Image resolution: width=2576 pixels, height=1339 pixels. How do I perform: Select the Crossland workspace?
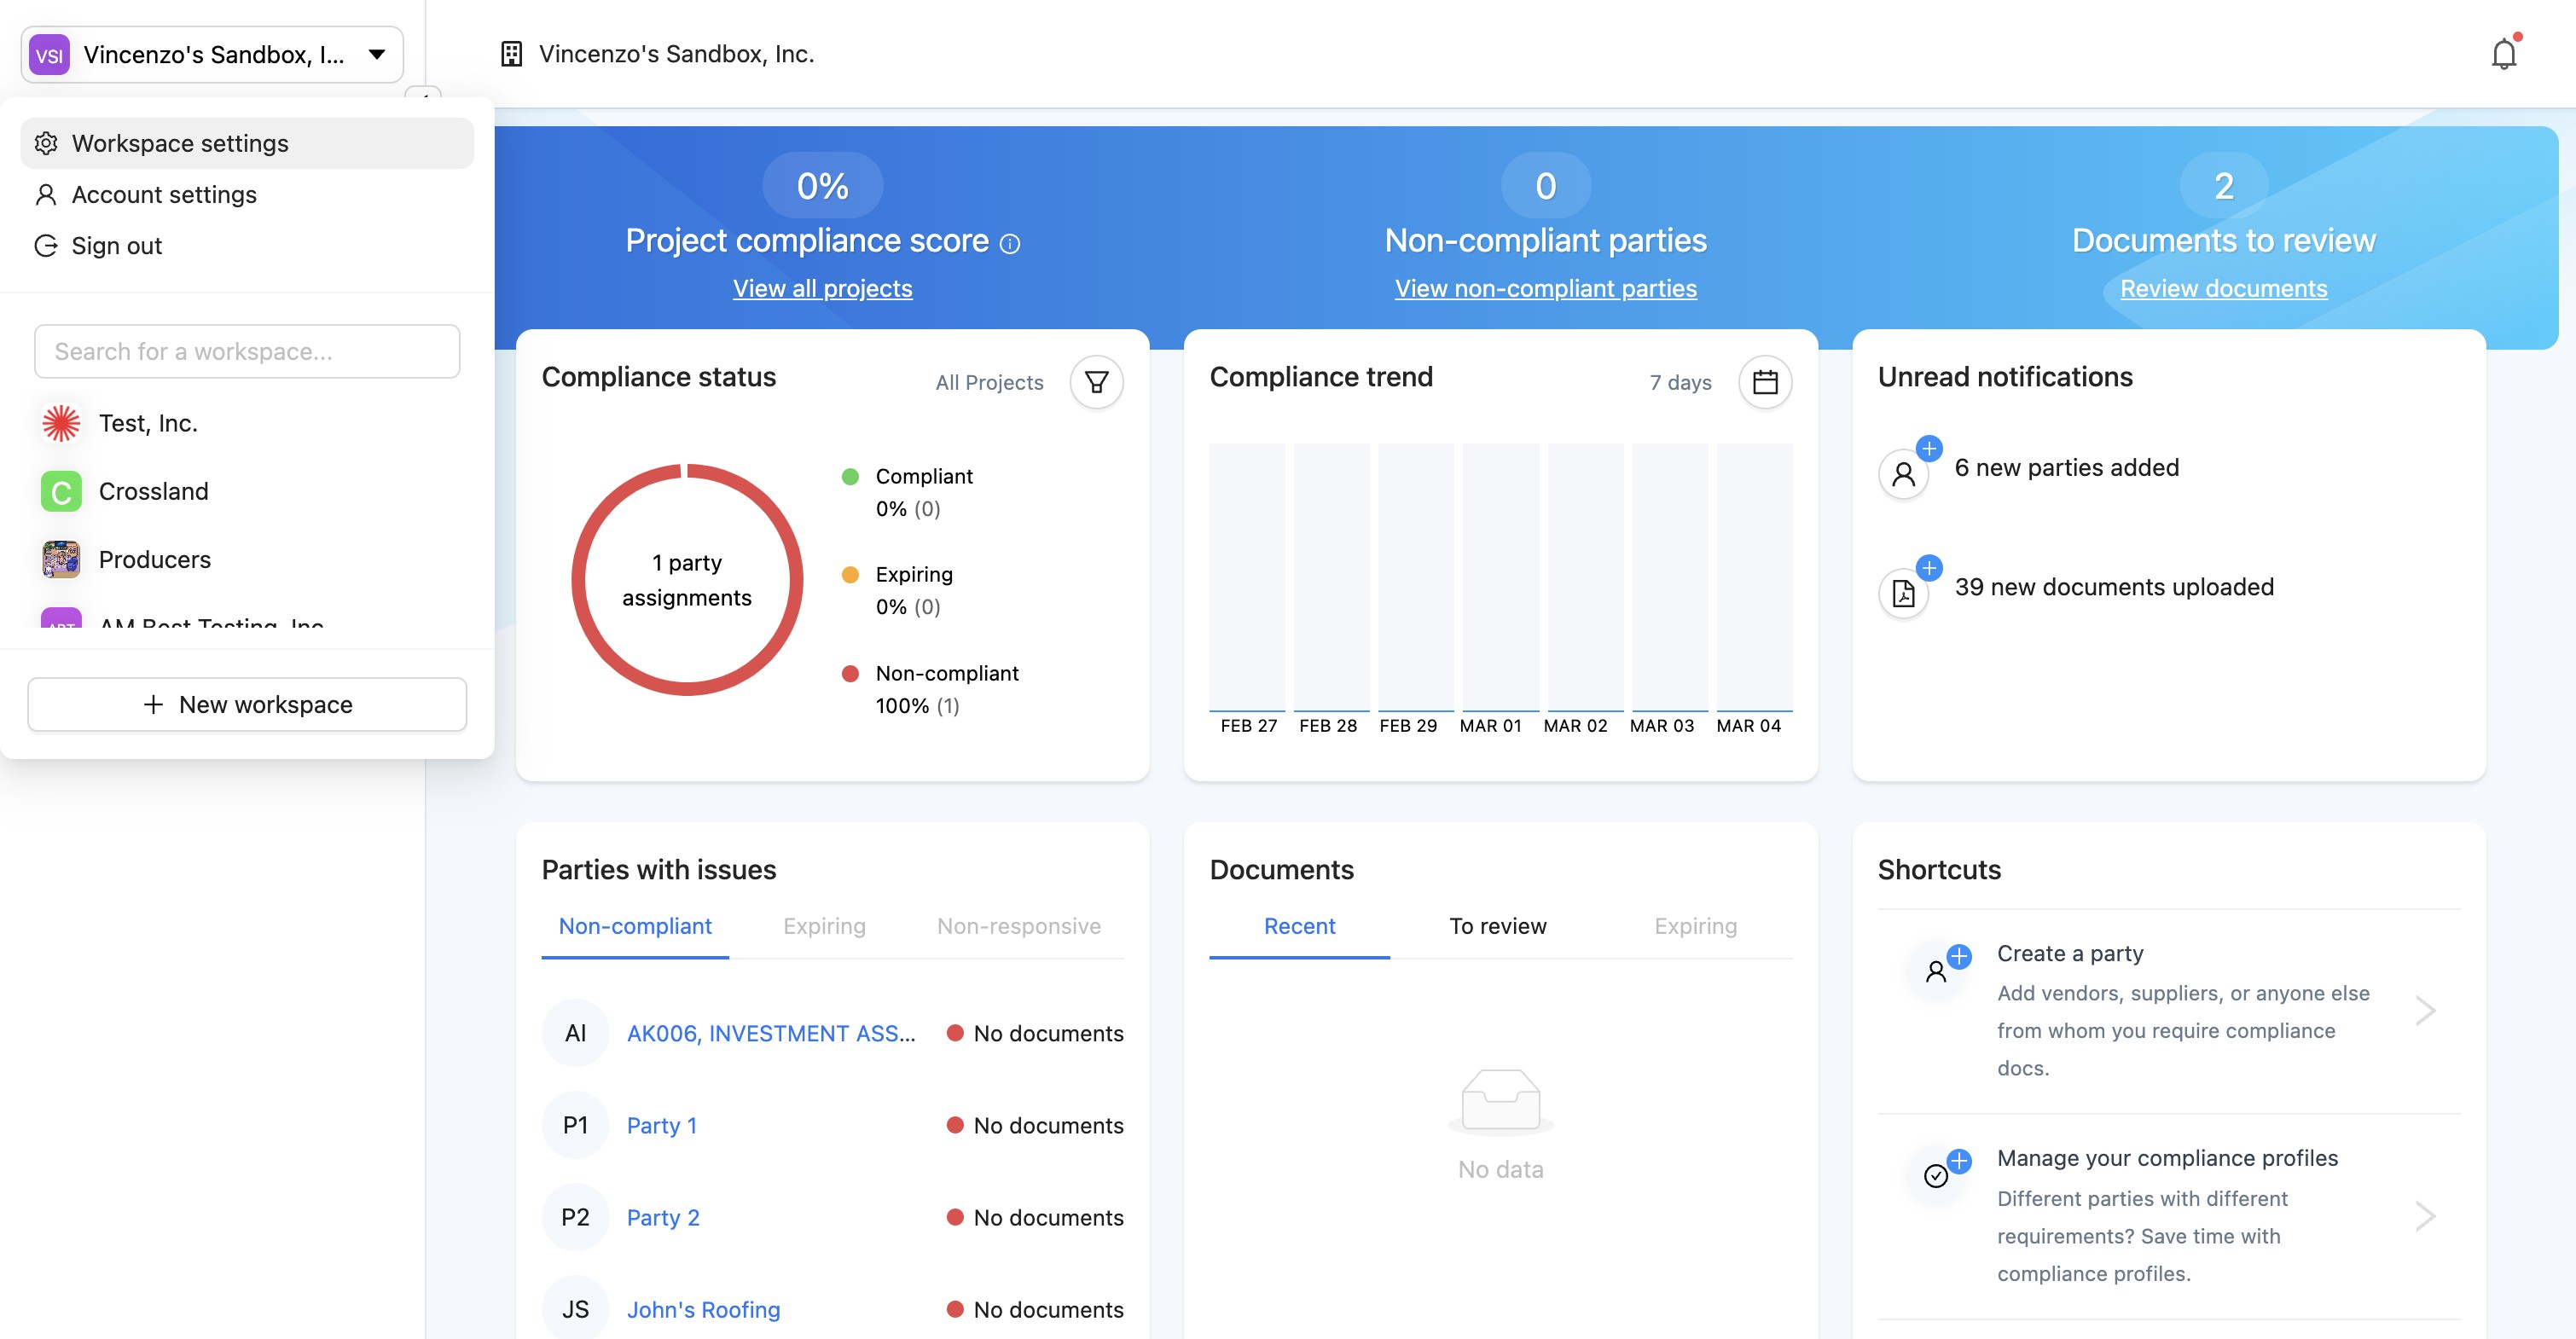tap(153, 491)
